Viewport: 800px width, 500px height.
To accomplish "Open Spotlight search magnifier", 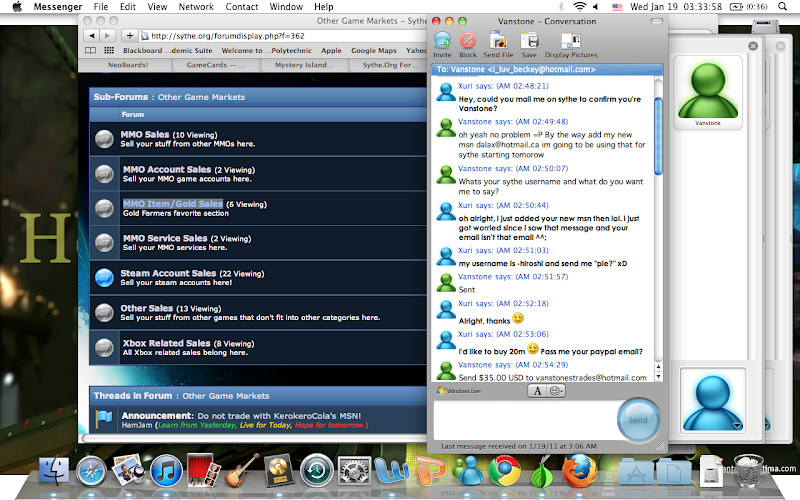I will (x=782, y=7).
